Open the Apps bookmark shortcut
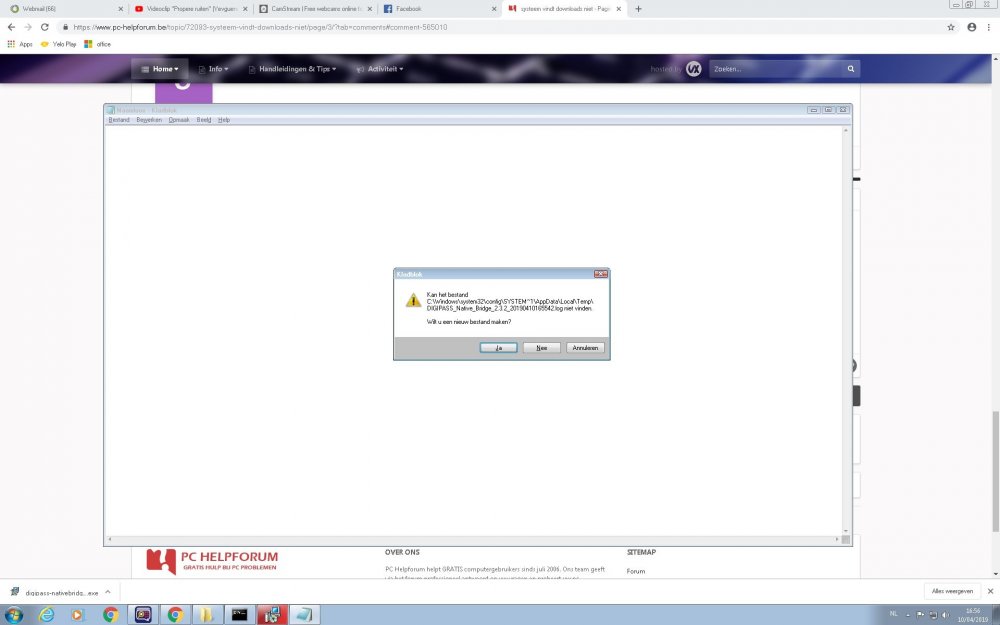 pos(20,44)
